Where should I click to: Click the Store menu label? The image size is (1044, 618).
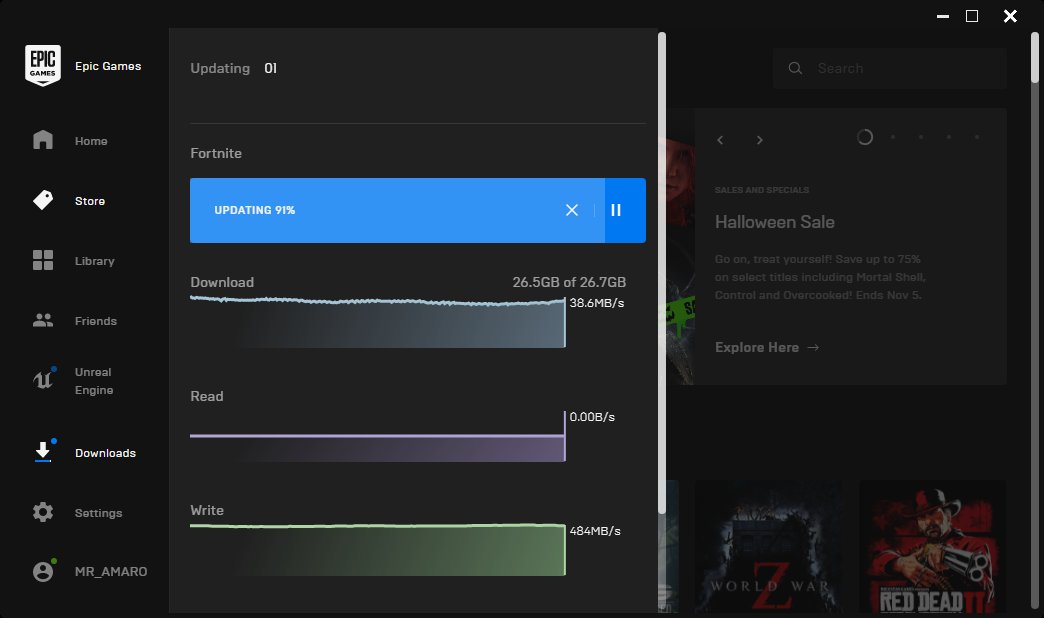point(90,200)
